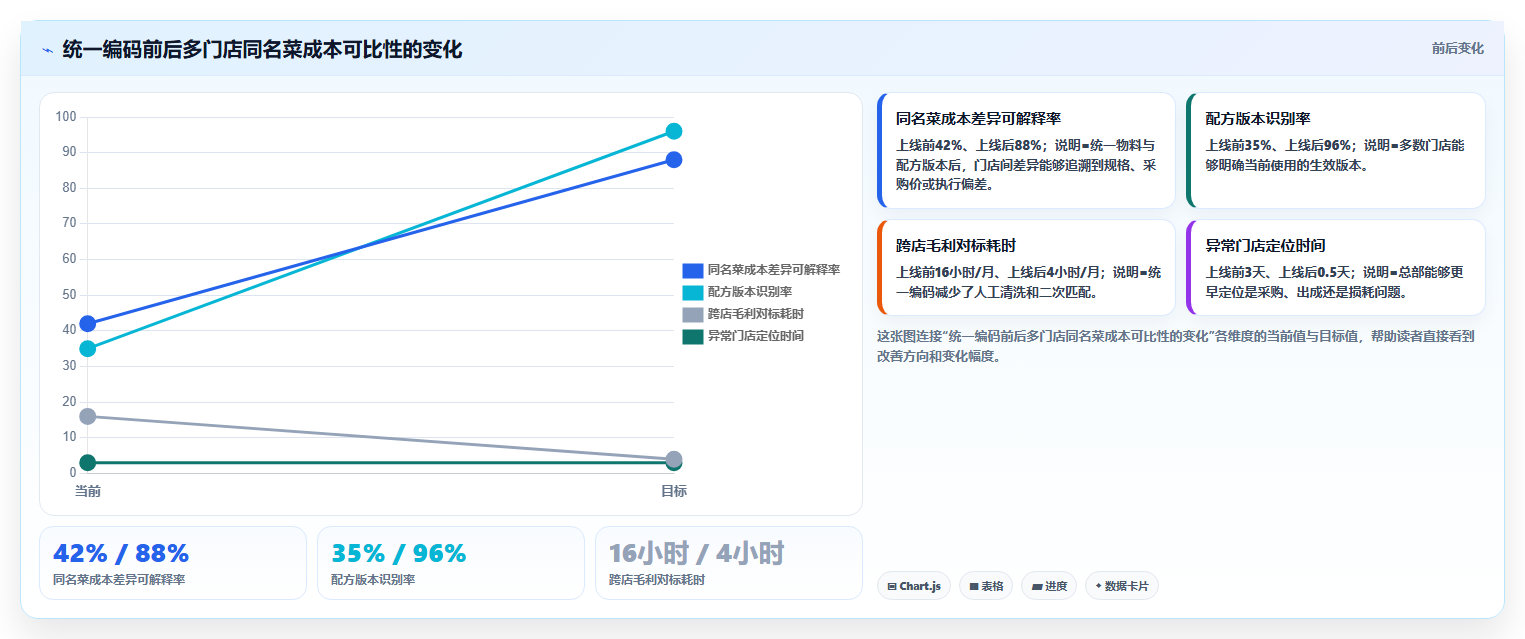Open the 配方版本识别率 info card heading
1525x639 pixels.
tap(1258, 119)
